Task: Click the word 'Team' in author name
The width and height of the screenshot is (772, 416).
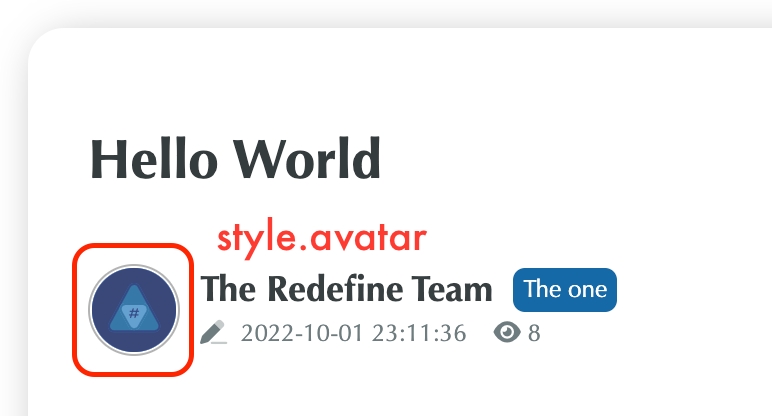Action: pos(452,289)
